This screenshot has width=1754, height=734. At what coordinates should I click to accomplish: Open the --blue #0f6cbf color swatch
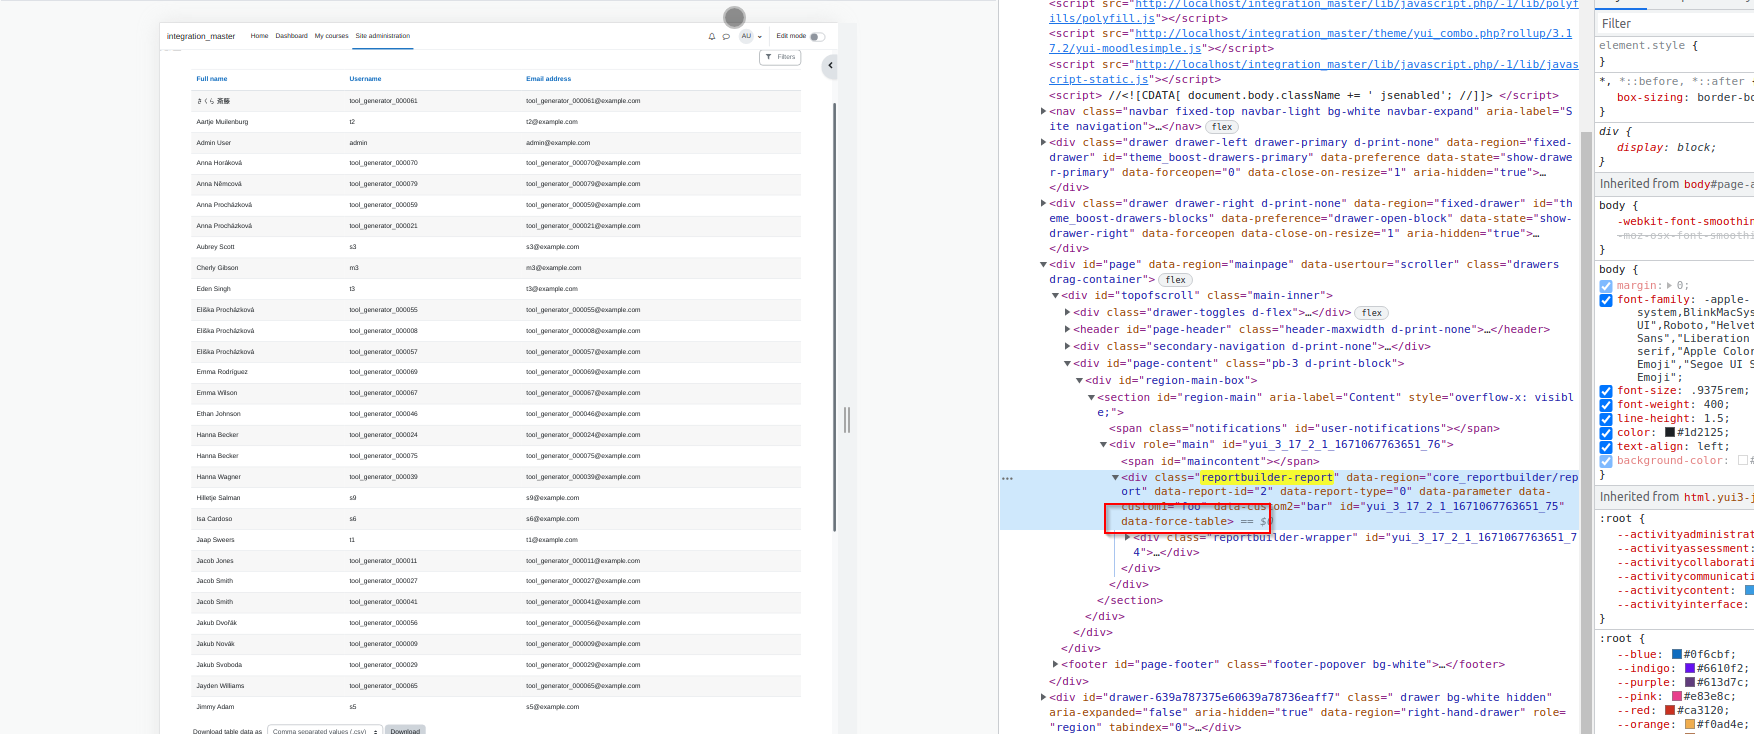1677,655
